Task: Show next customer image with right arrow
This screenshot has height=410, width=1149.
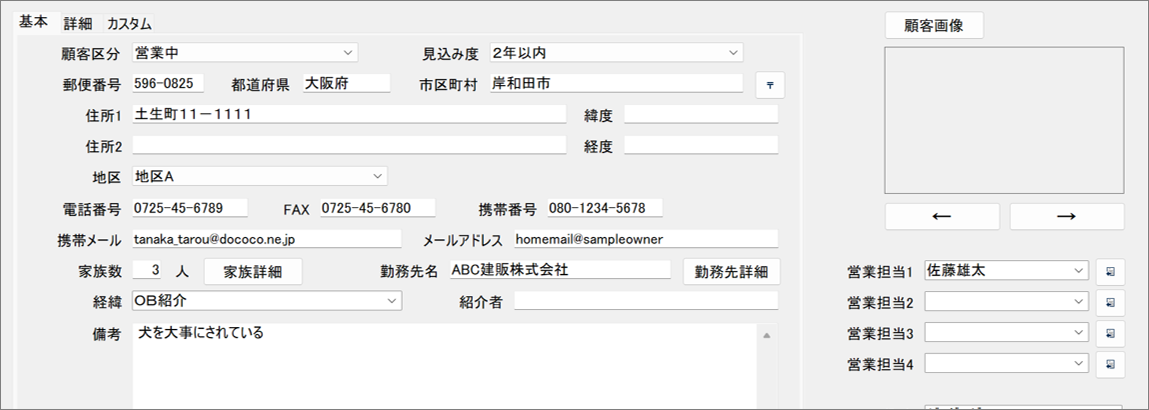Action: point(1066,217)
